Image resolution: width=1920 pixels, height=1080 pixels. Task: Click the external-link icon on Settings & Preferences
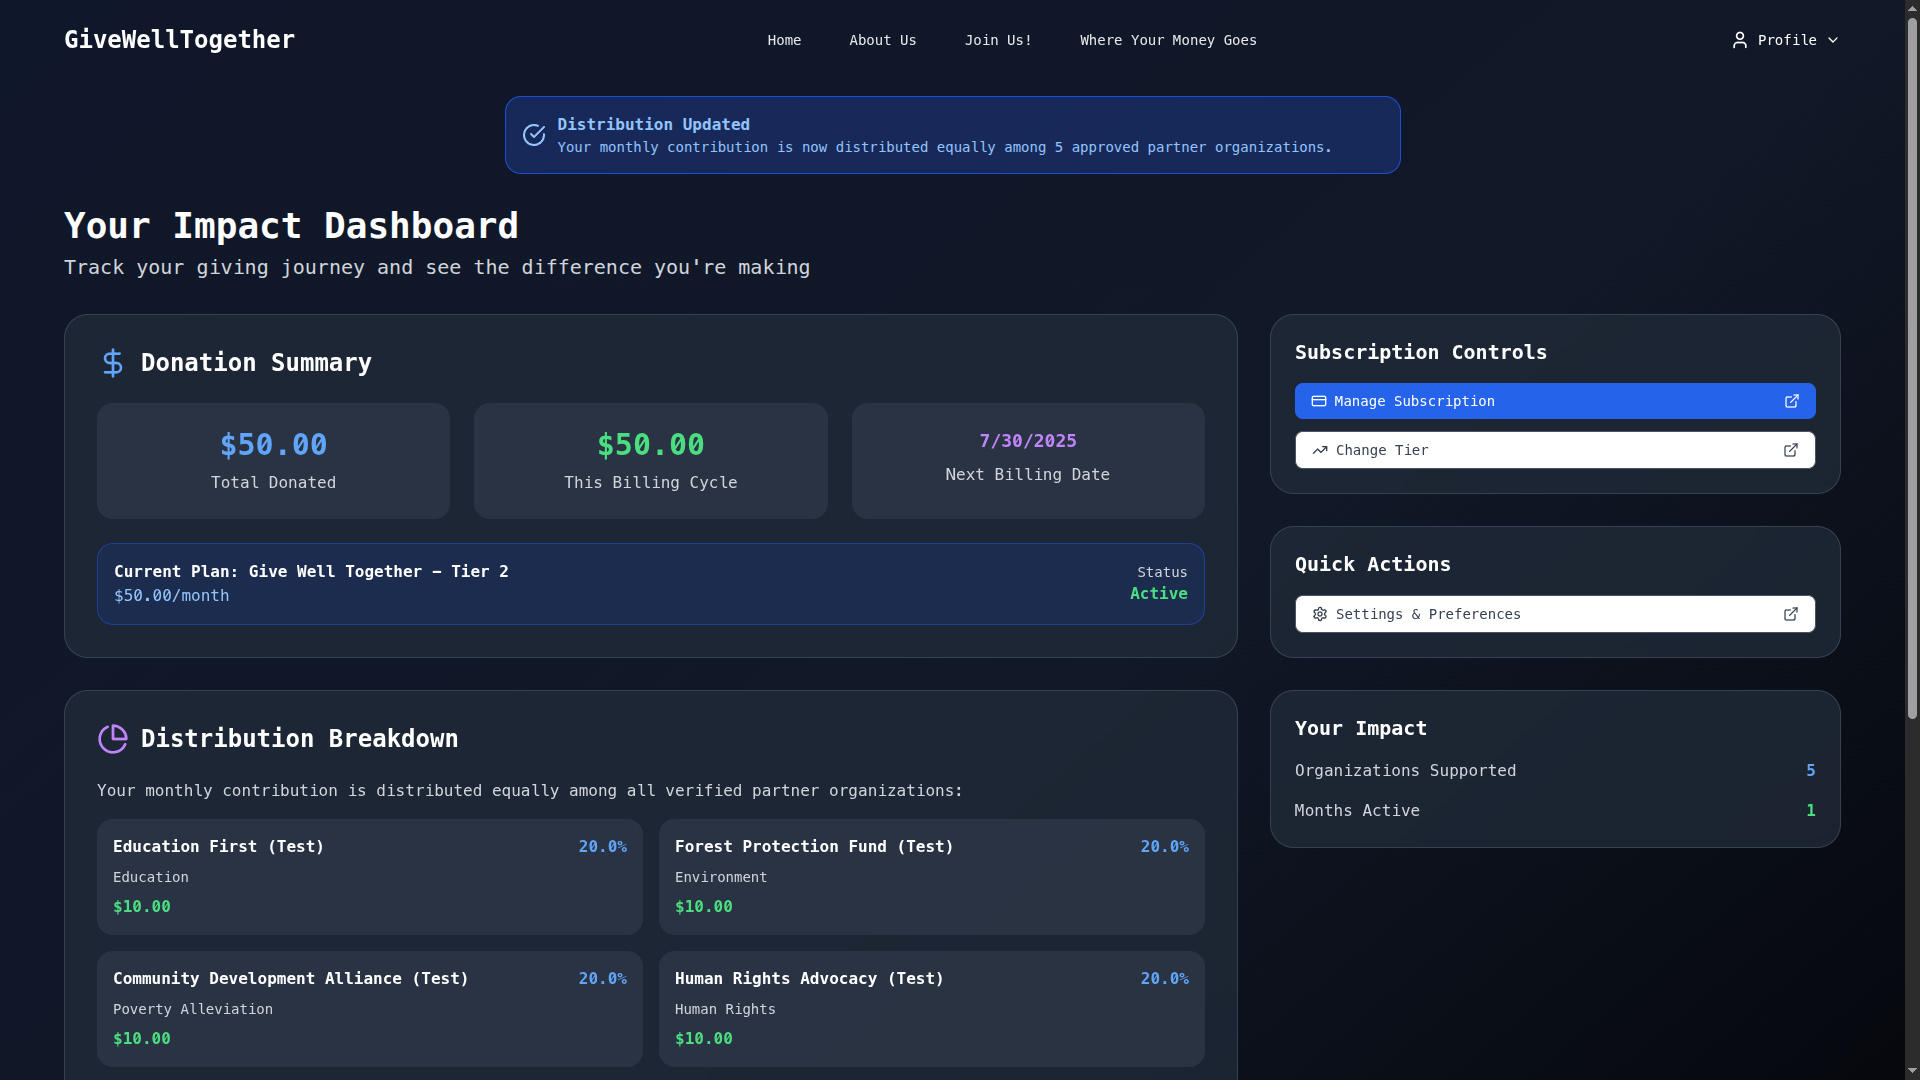coord(1791,614)
